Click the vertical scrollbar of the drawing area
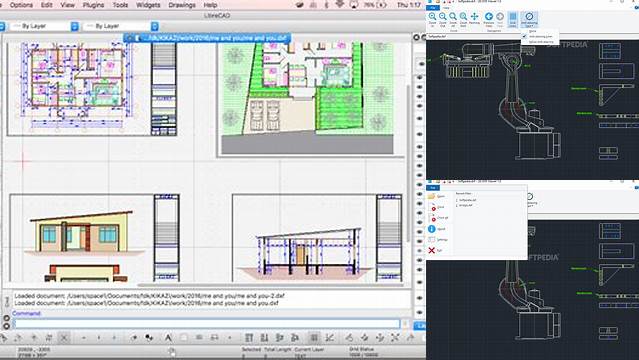 408,163
